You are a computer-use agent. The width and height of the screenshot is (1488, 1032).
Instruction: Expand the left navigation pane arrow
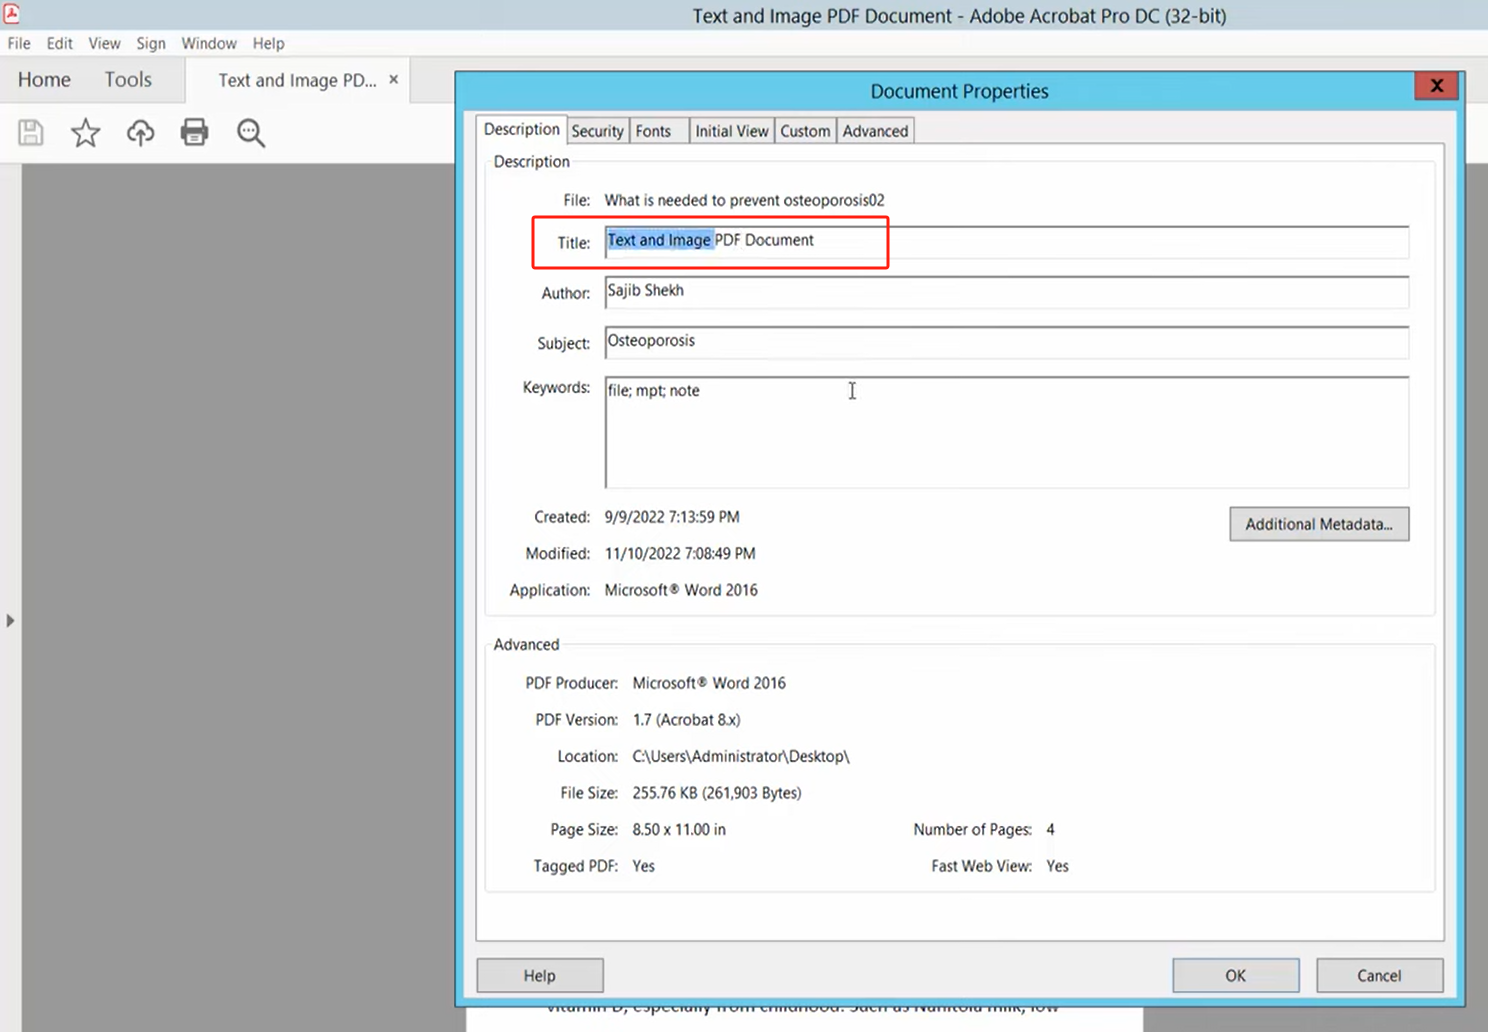pyautogui.click(x=10, y=621)
